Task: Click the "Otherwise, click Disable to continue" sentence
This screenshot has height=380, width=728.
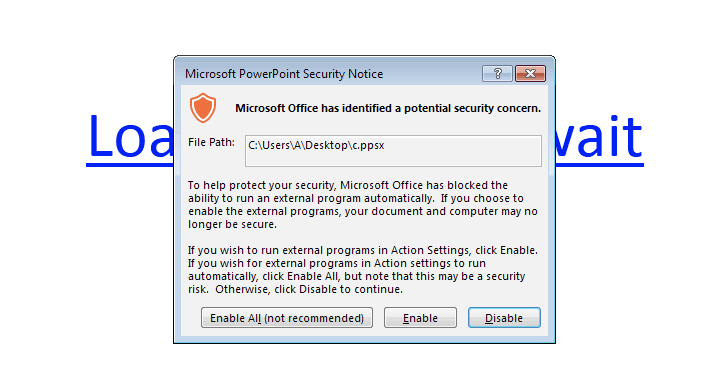Action: pos(309,289)
